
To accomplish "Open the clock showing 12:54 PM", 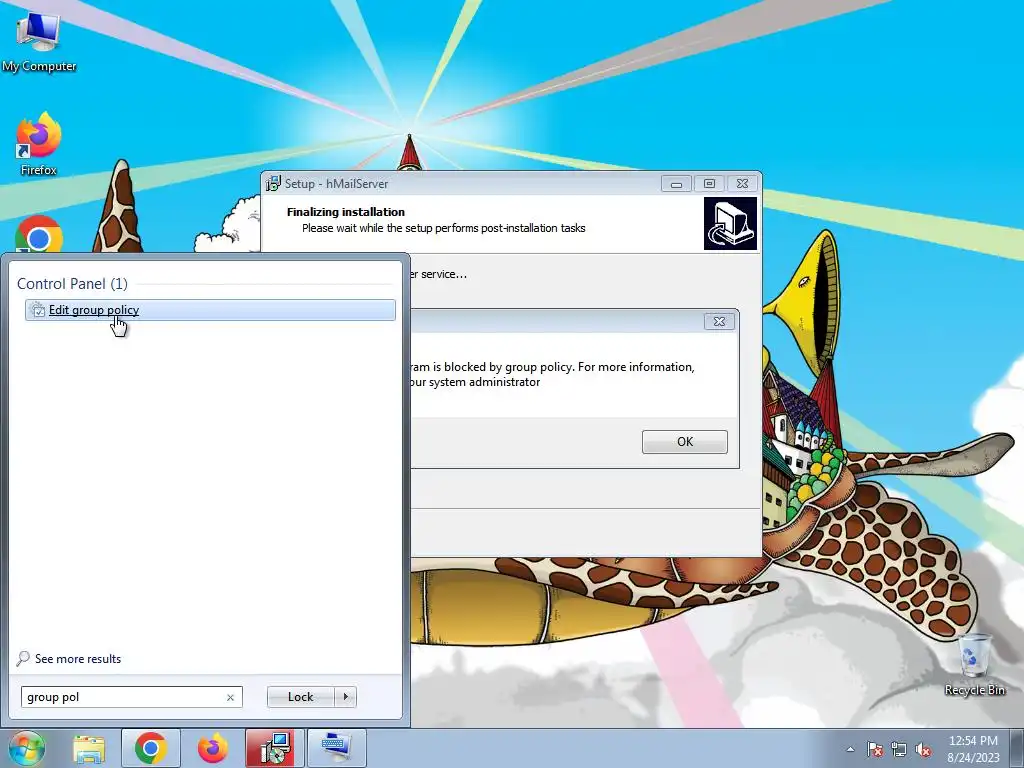I will point(973,748).
